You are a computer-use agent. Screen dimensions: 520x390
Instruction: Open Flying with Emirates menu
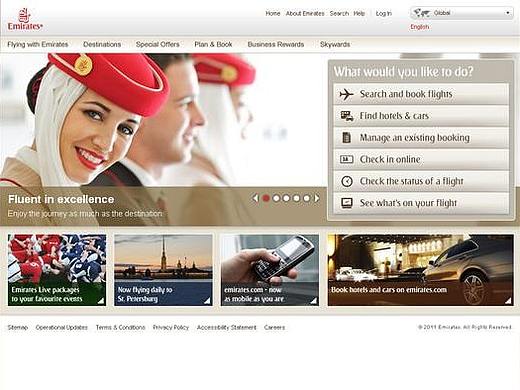(x=38, y=44)
